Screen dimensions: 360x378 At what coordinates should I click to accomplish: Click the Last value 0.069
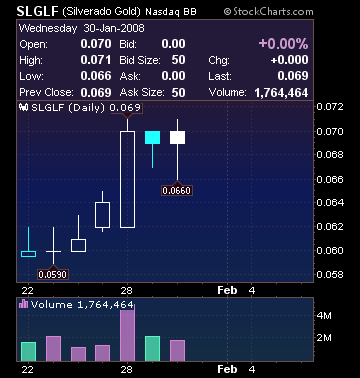[293, 76]
